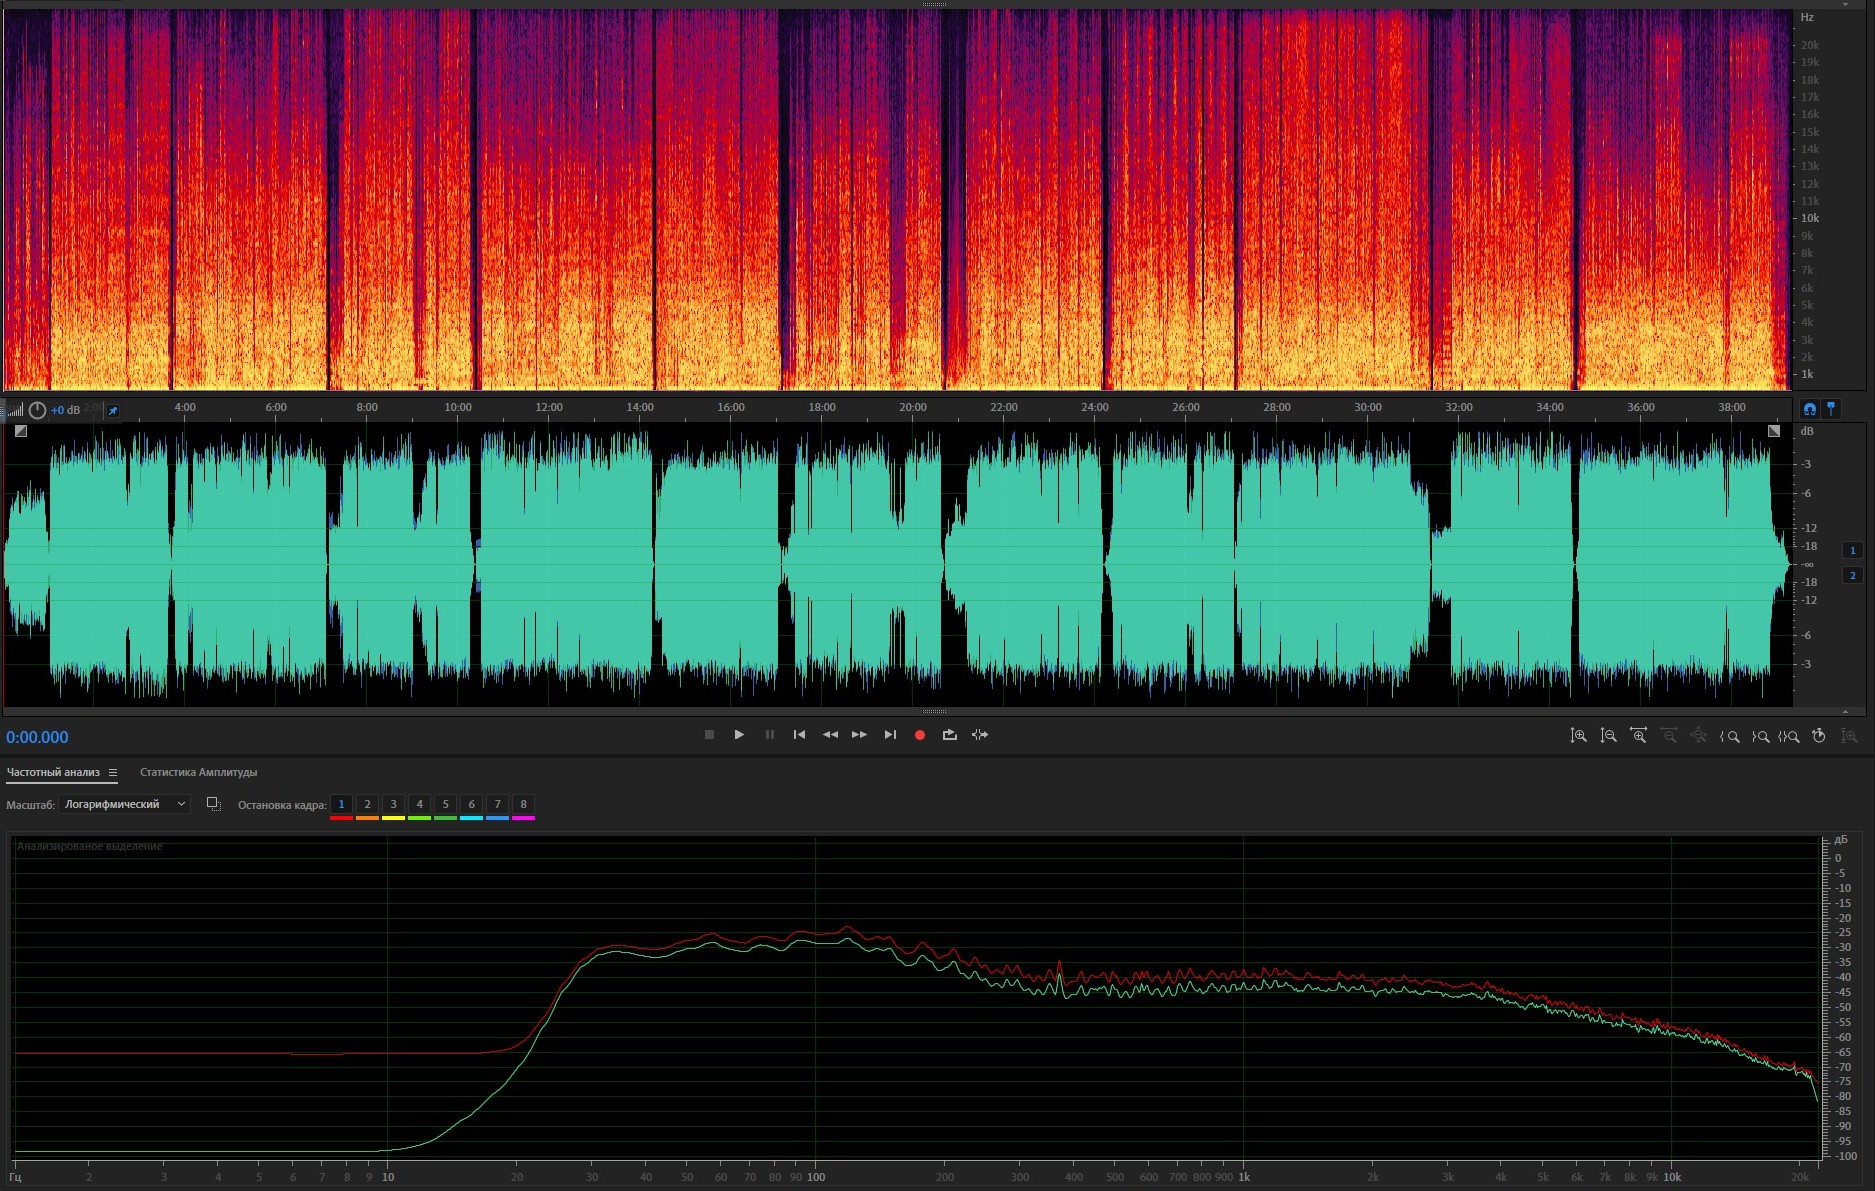Viewport: 1875px width, 1191px height.
Task: Click the fade-out handle on the waveform
Action: tap(1774, 431)
